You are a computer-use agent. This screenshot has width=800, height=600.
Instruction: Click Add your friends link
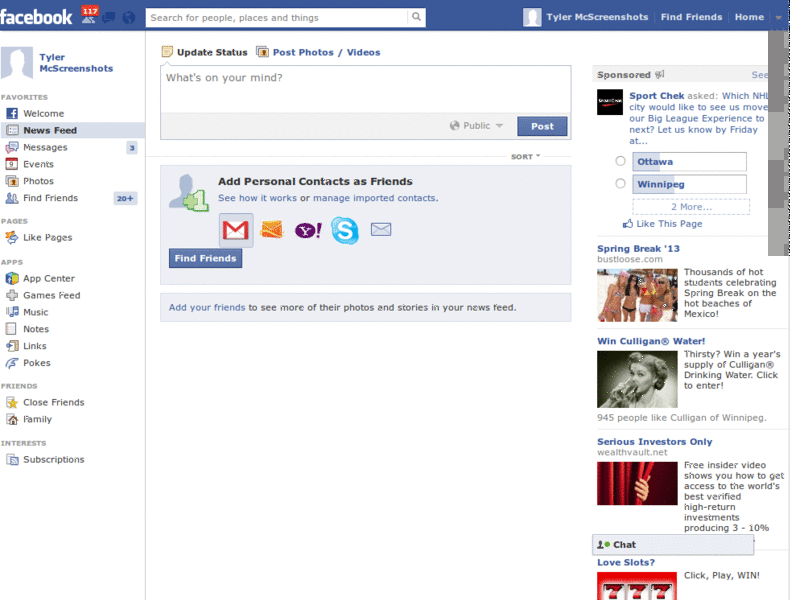tap(207, 308)
